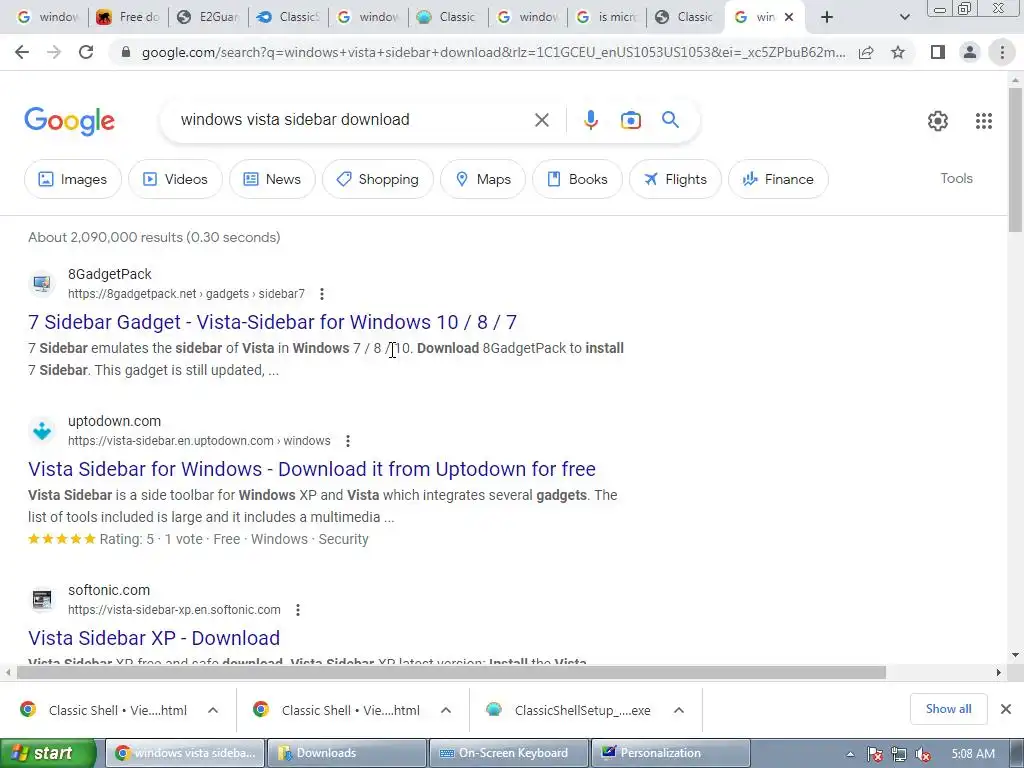Filter results by News
This screenshot has height=768, width=1024.
pos(272,179)
